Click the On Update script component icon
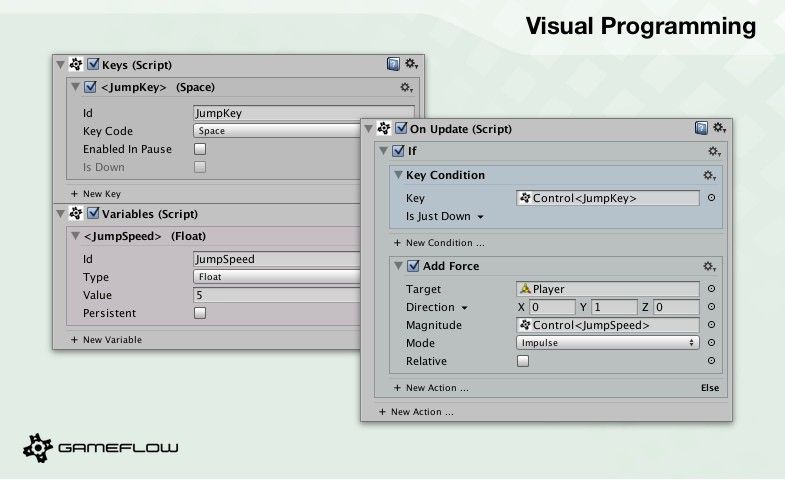The height and width of the screenshot is (480, 785). coord(383,128)
